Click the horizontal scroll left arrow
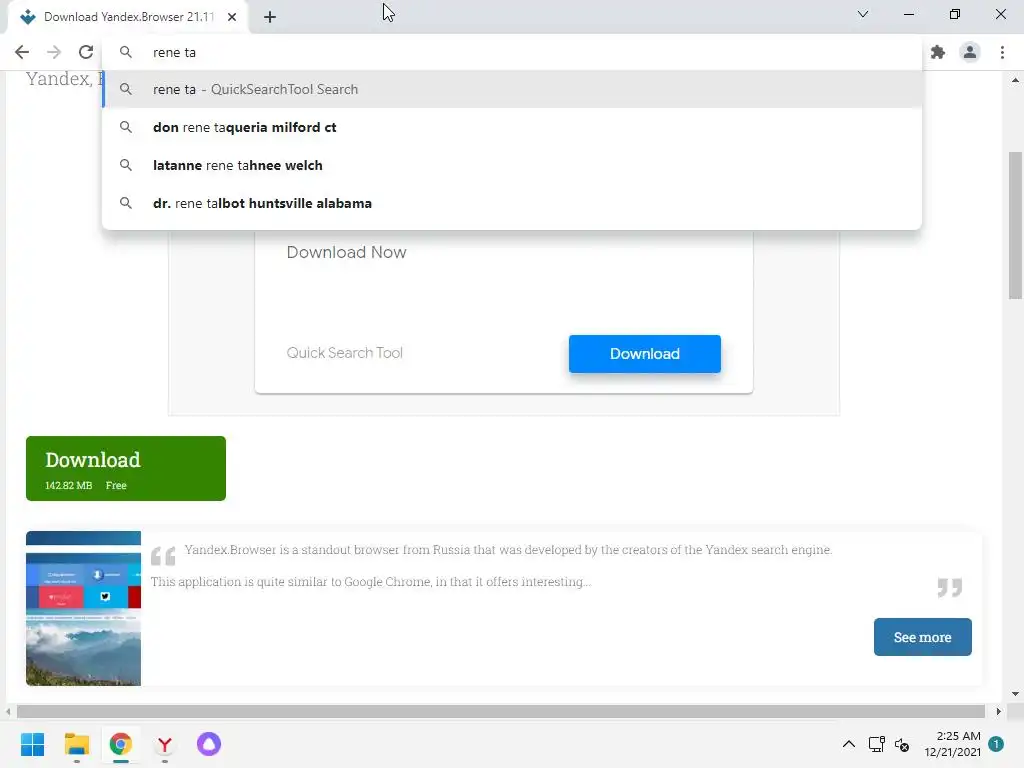The width and height of the screenshot is (1024, 768). 8,711
